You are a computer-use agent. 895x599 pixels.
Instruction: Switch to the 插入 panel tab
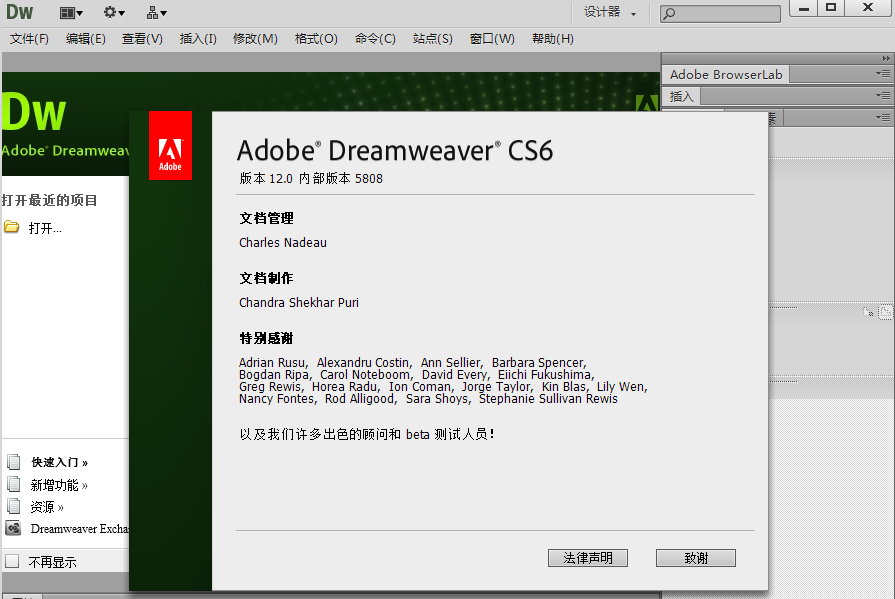click(682, 97)
